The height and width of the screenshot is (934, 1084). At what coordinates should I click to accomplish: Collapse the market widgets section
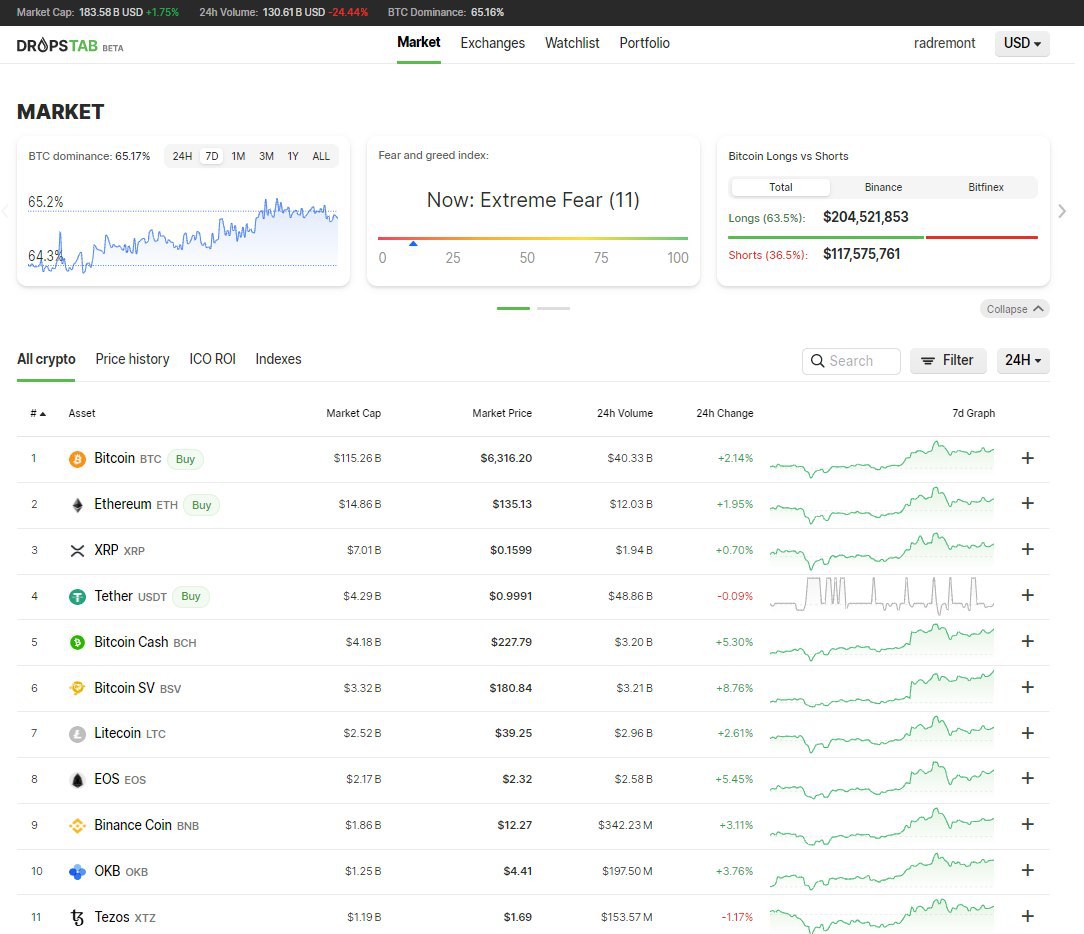(1014, 309)
